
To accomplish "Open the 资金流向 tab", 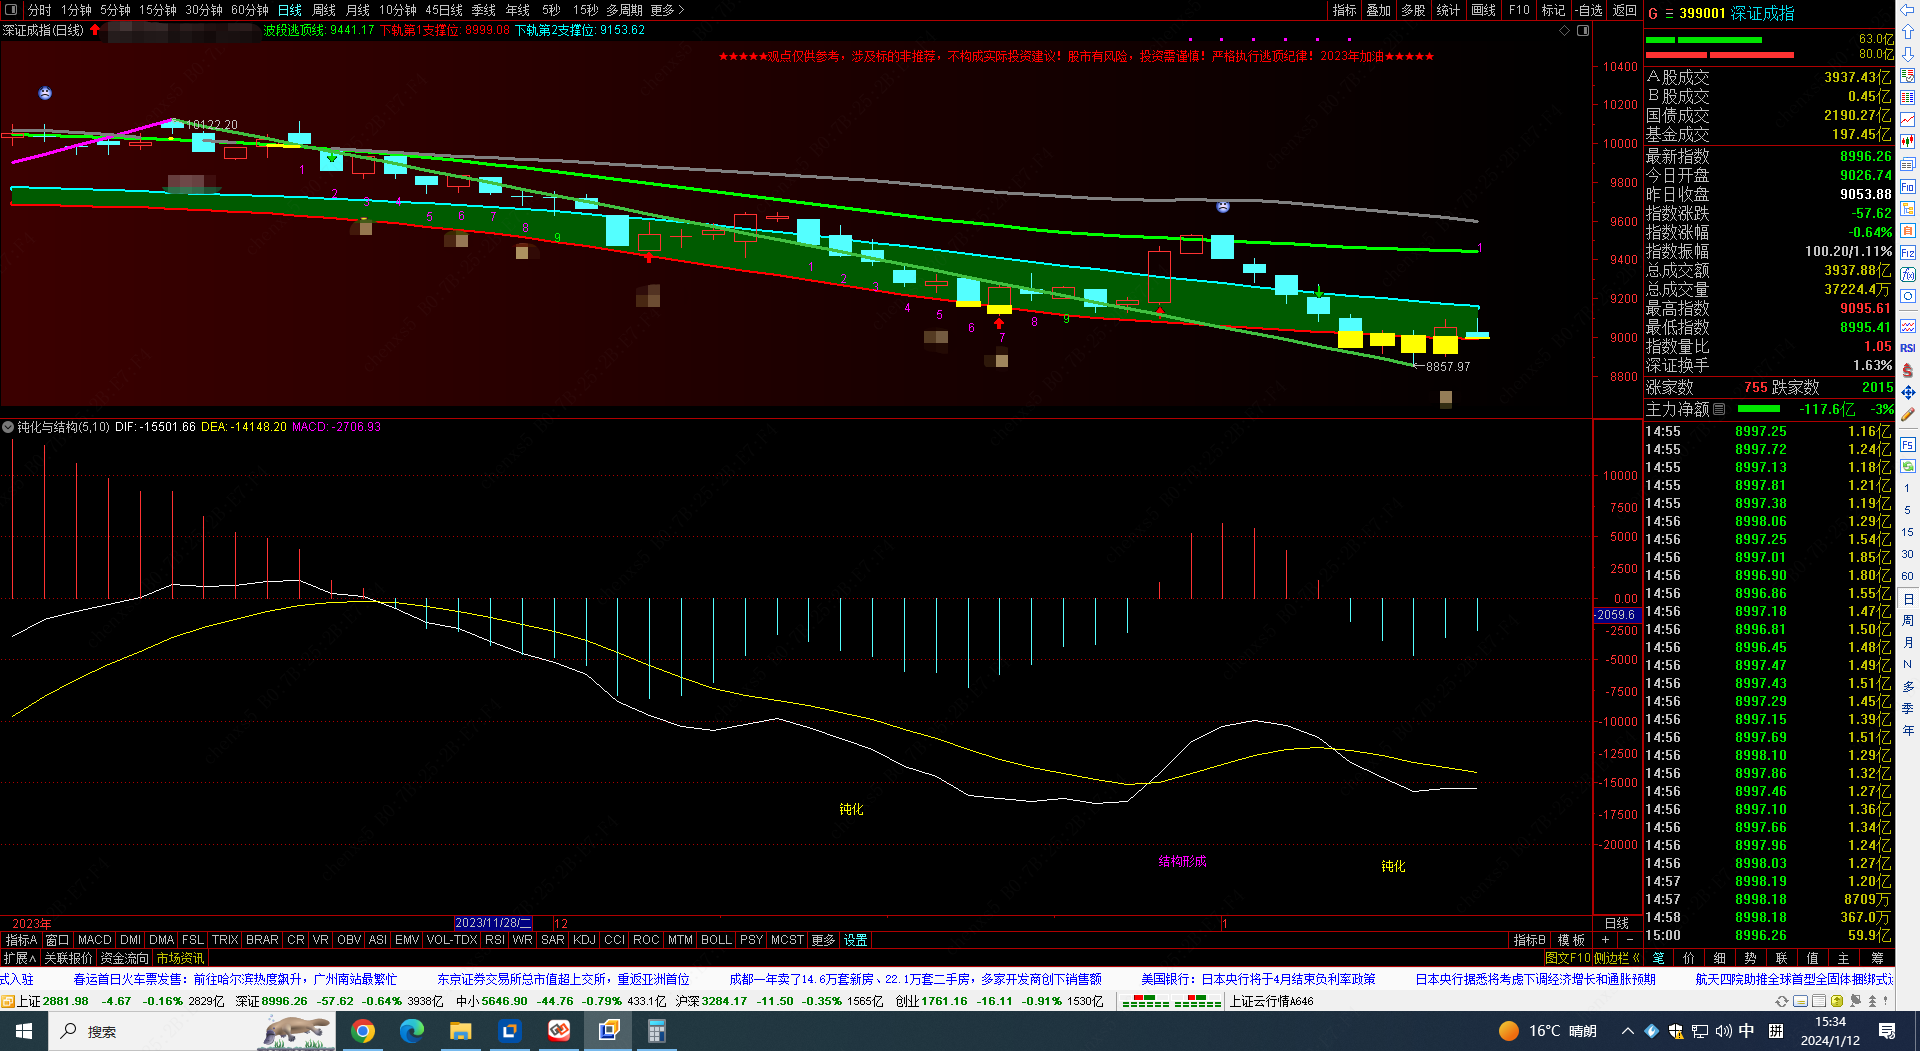I will [125, 958].
